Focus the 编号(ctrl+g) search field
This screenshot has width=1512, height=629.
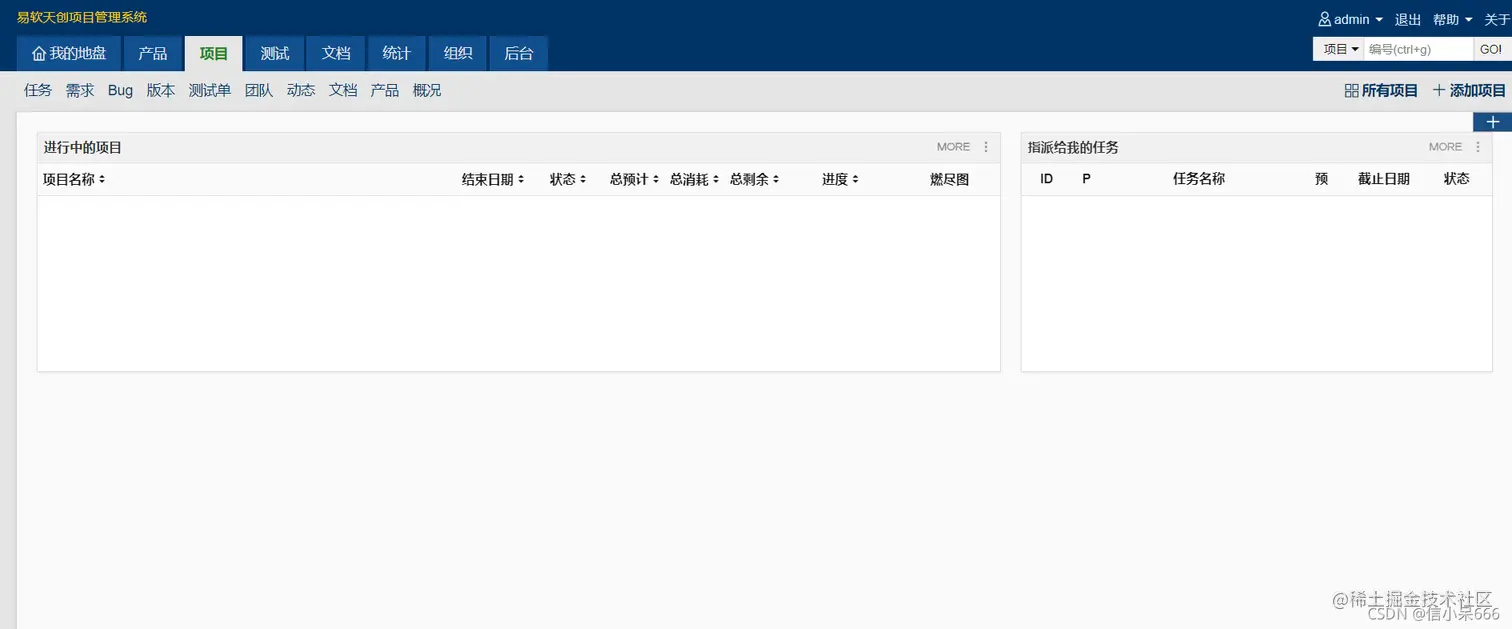point(1419,49)
